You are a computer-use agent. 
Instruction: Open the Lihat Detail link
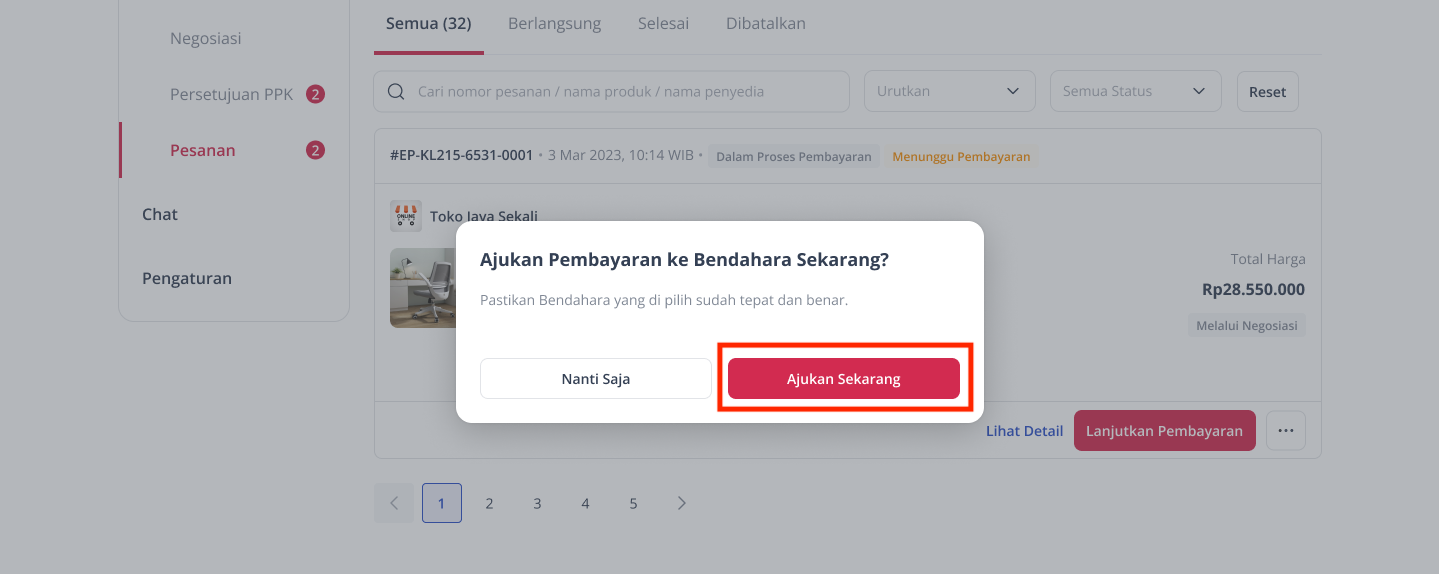1024,431
